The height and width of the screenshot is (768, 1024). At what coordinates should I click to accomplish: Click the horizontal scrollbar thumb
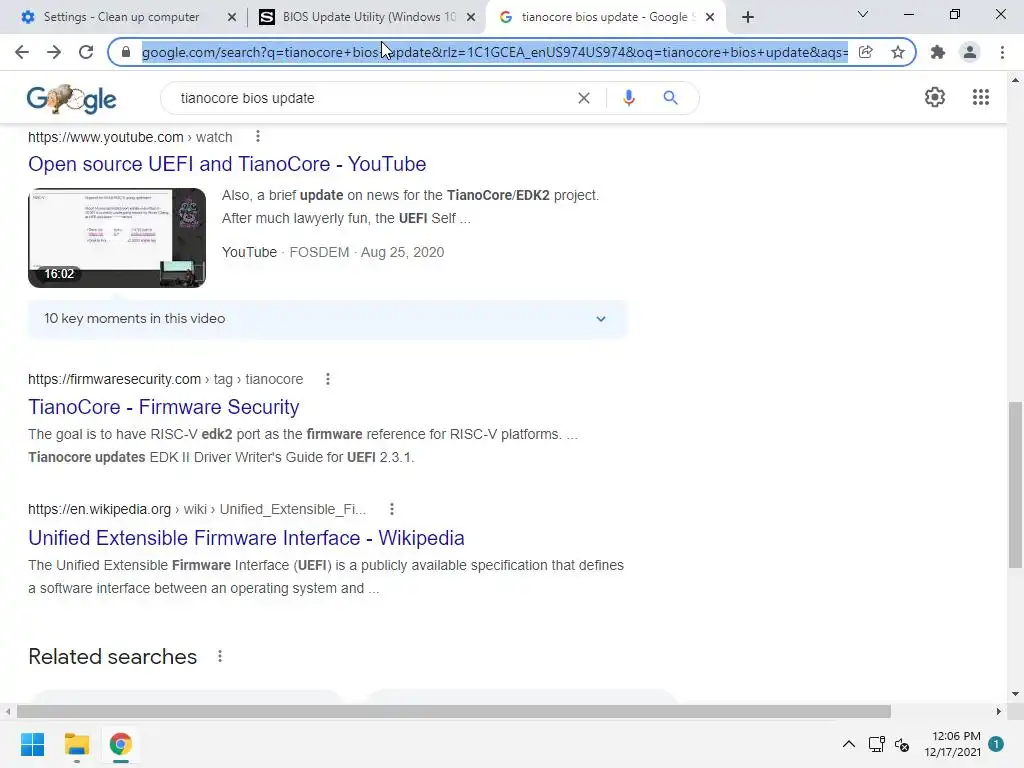tap(454, 711)
